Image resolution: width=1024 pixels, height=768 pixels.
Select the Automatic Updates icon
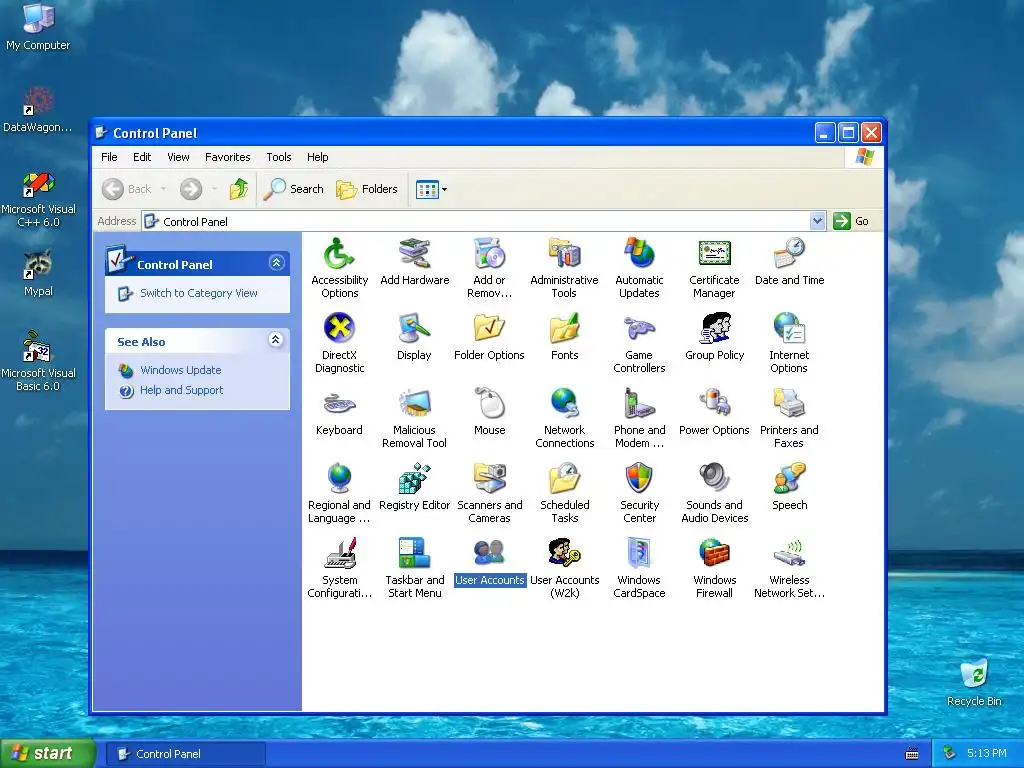639,254
